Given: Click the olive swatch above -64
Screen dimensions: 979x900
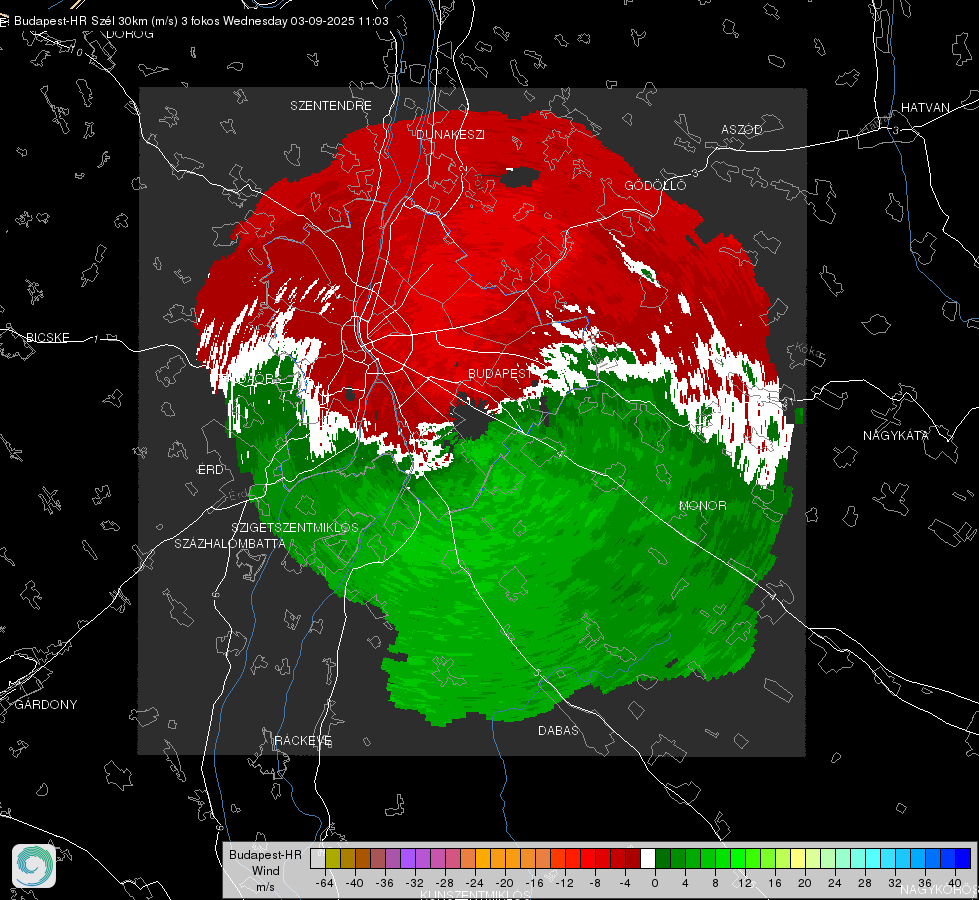Looking at the screenshot, I should tap(333, 858).
